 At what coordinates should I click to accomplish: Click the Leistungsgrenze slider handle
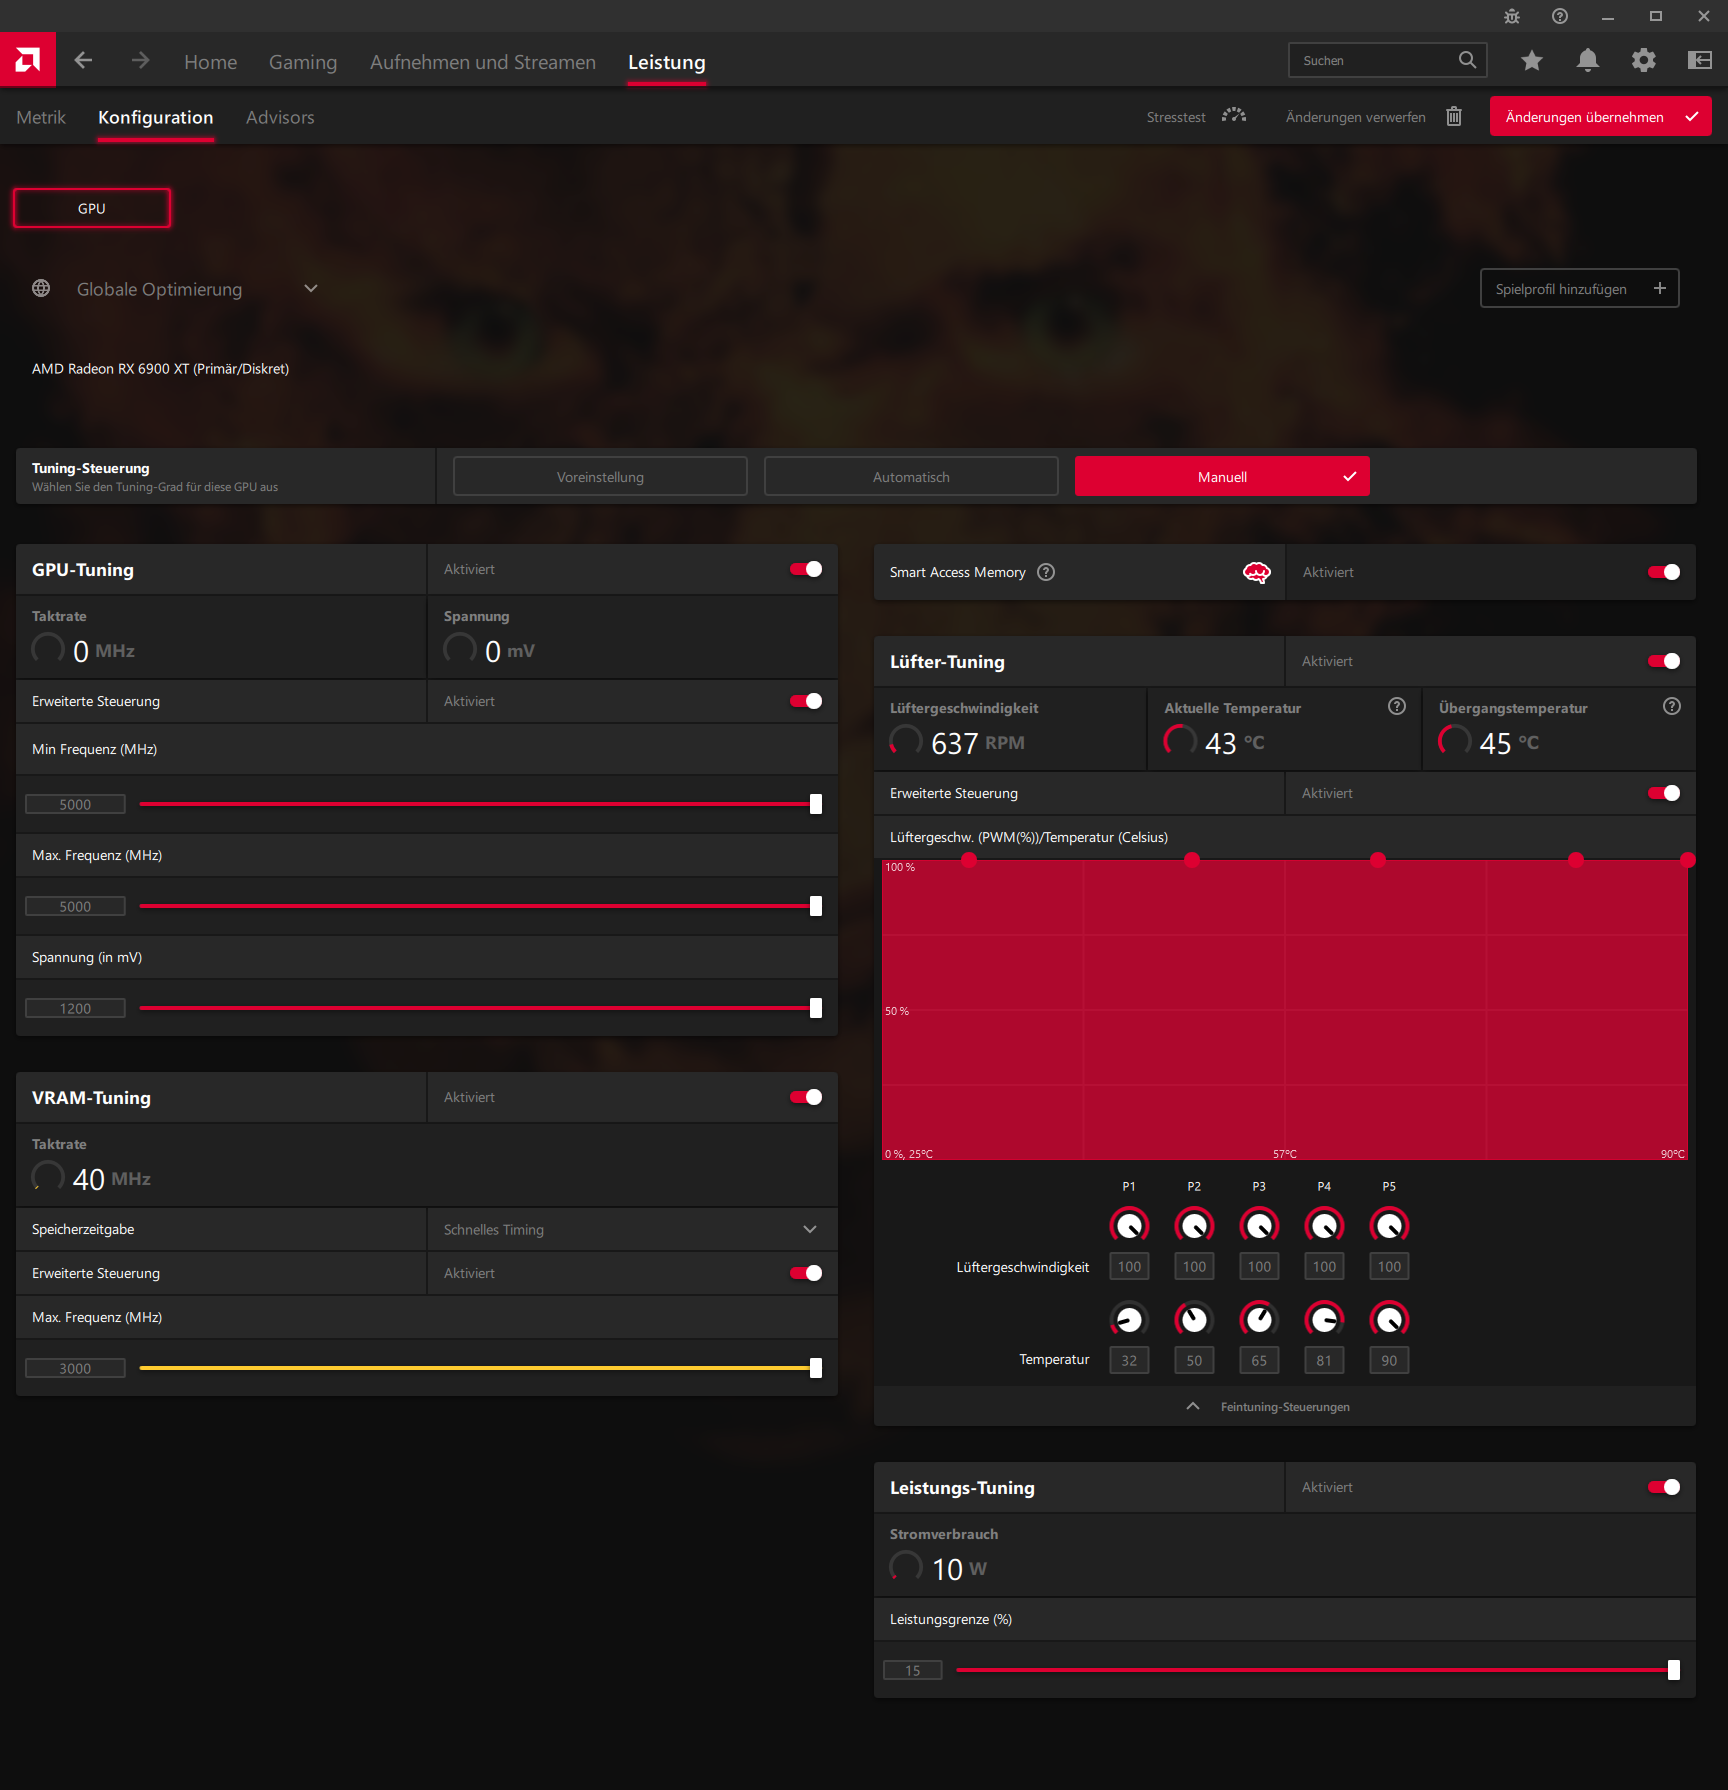point(1674,1670)
